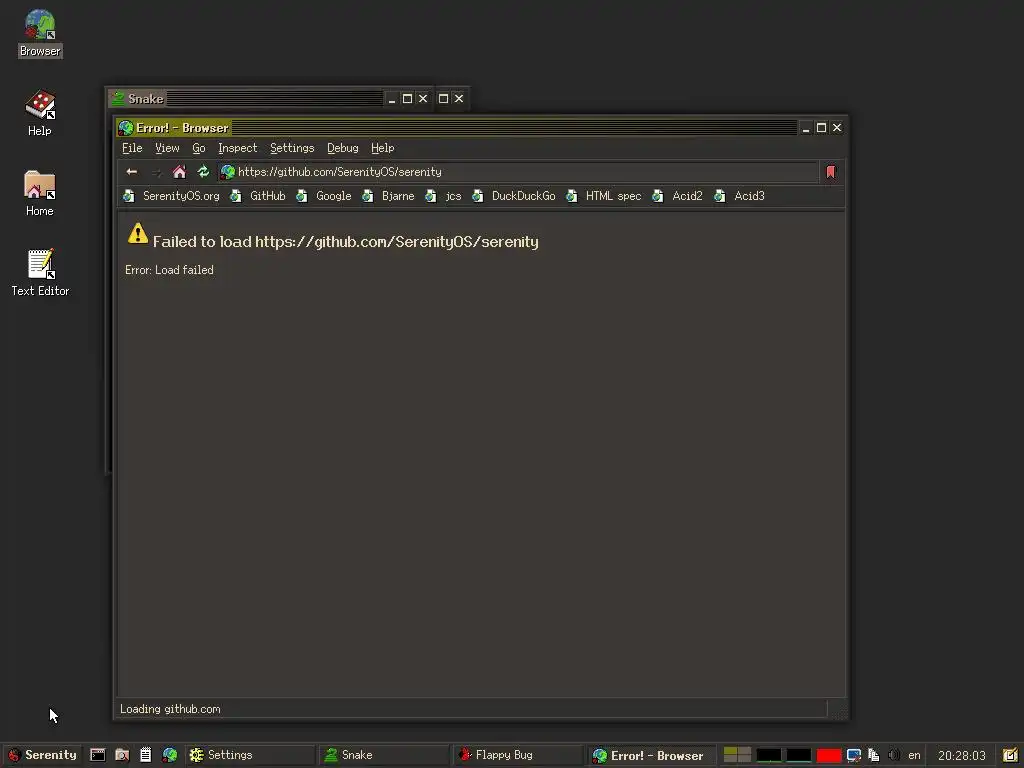This screenshot has width=1024, height=768.
Task: Open the SerenityOS.org bookmark
Action: tap(171, 196)
